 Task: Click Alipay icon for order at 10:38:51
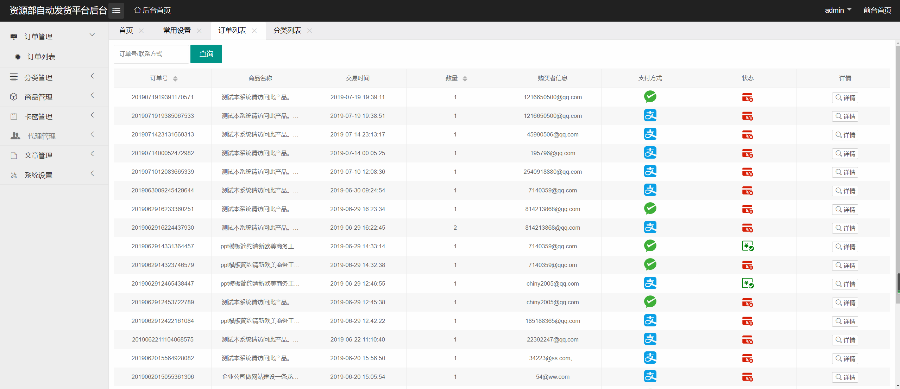(x=650, y=115)
